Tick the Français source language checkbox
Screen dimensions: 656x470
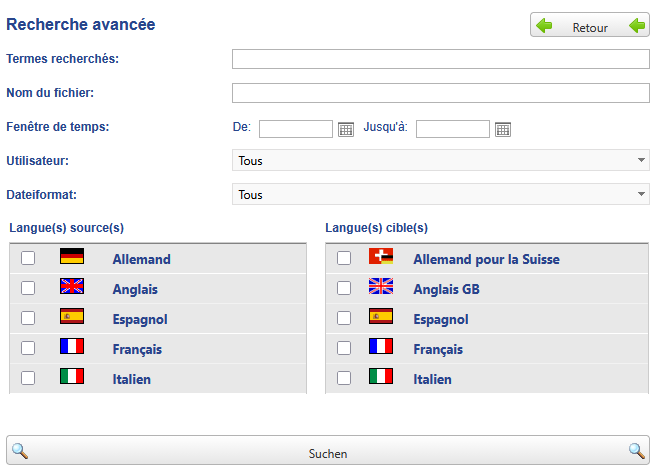pos(28,349)
